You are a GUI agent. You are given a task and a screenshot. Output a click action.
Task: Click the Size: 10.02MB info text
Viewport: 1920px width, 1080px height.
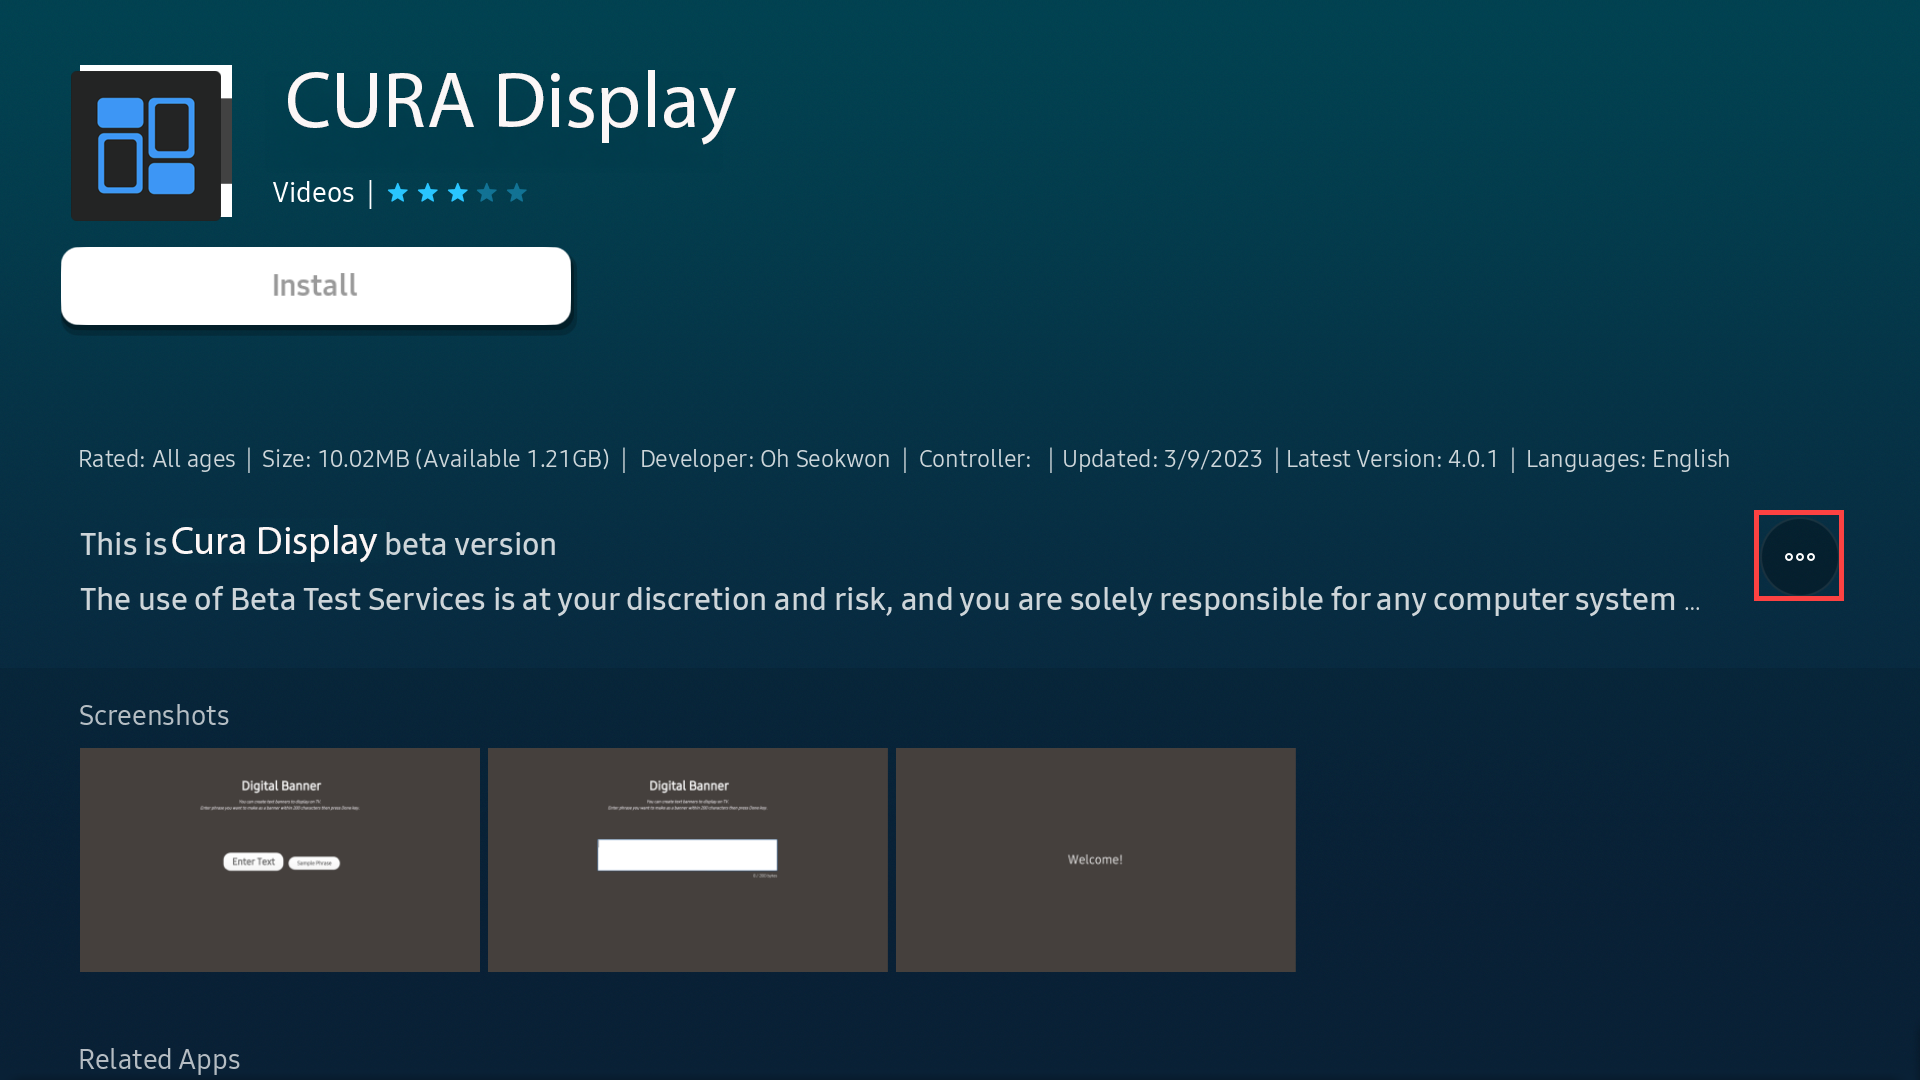(435, 459)
